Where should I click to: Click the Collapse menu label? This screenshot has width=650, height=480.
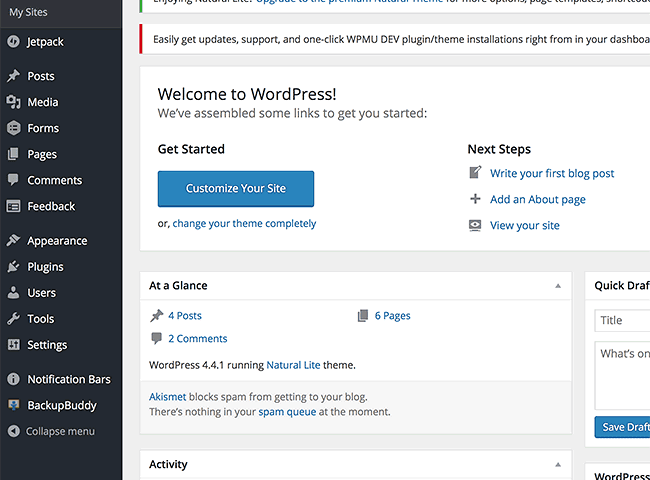(60, 432)
